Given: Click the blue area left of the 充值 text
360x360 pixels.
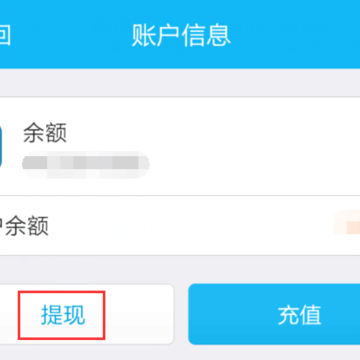Looking at the screenshot, I should (233, 314).
